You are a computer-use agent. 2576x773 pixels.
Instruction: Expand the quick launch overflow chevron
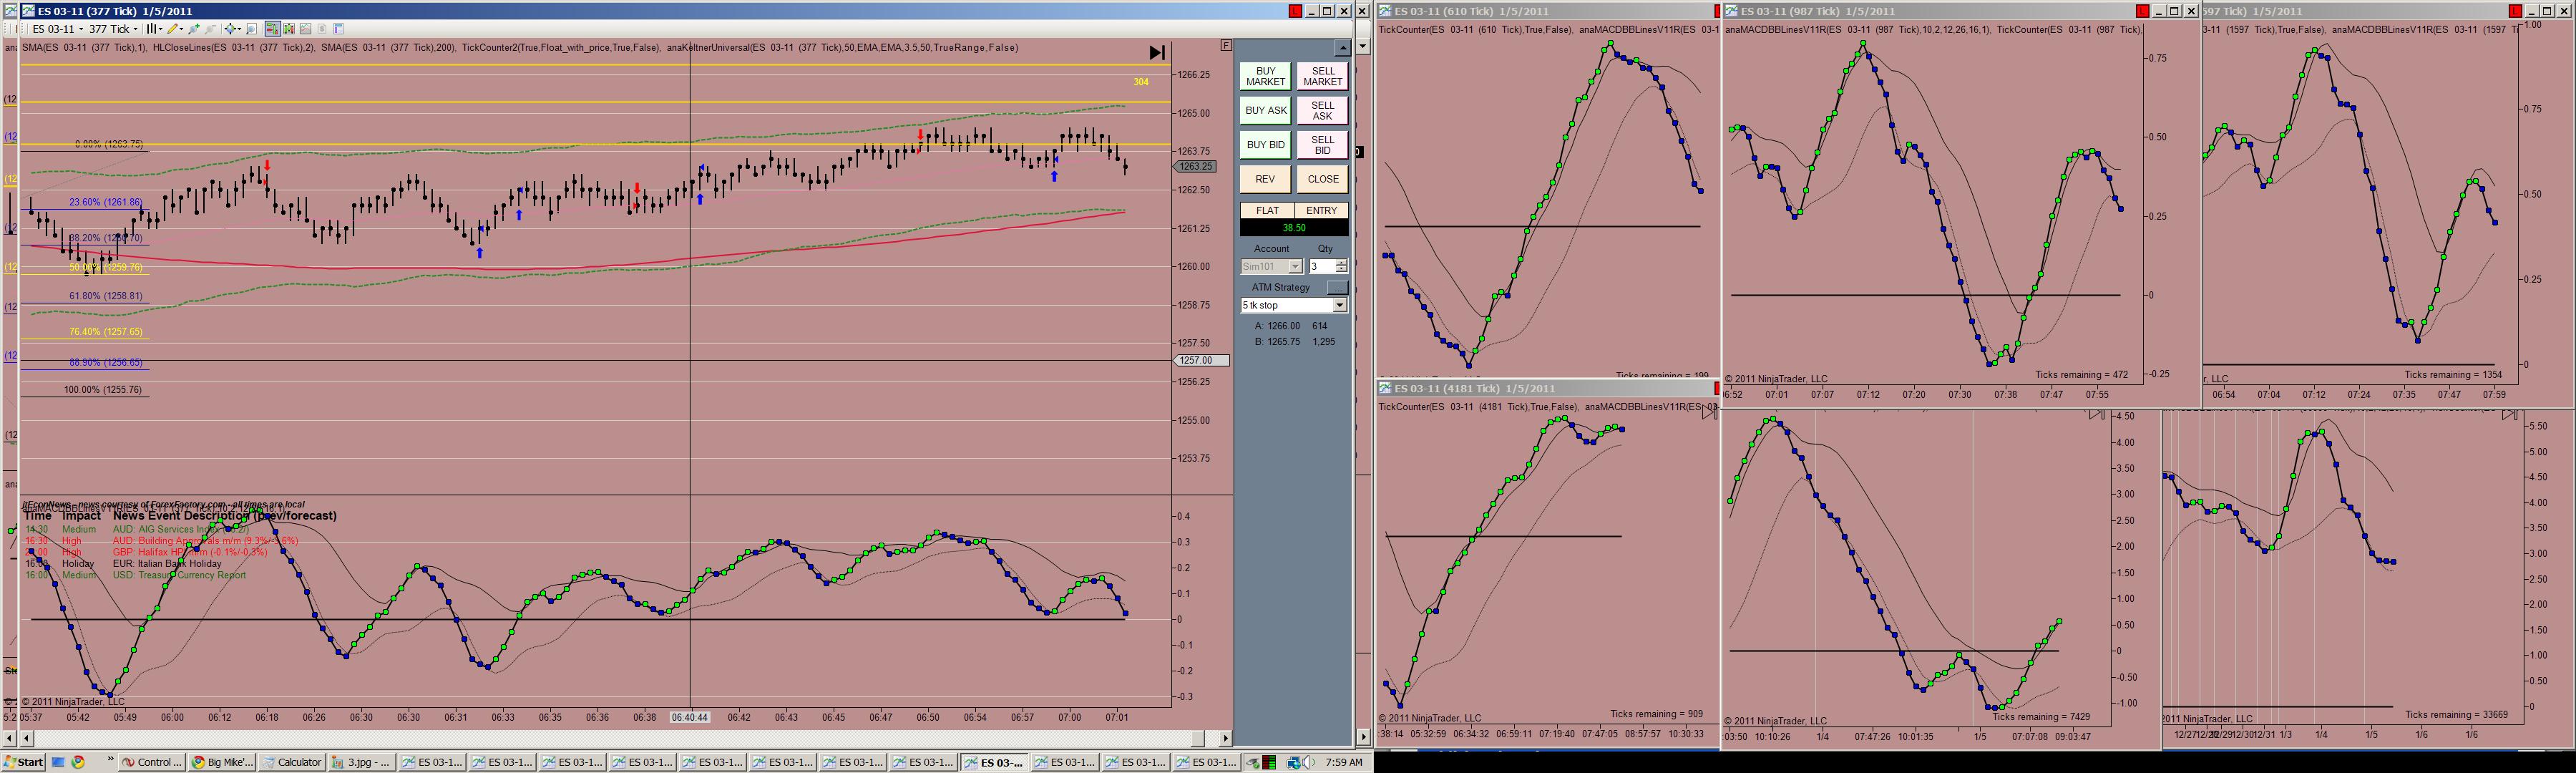point(110,760)
